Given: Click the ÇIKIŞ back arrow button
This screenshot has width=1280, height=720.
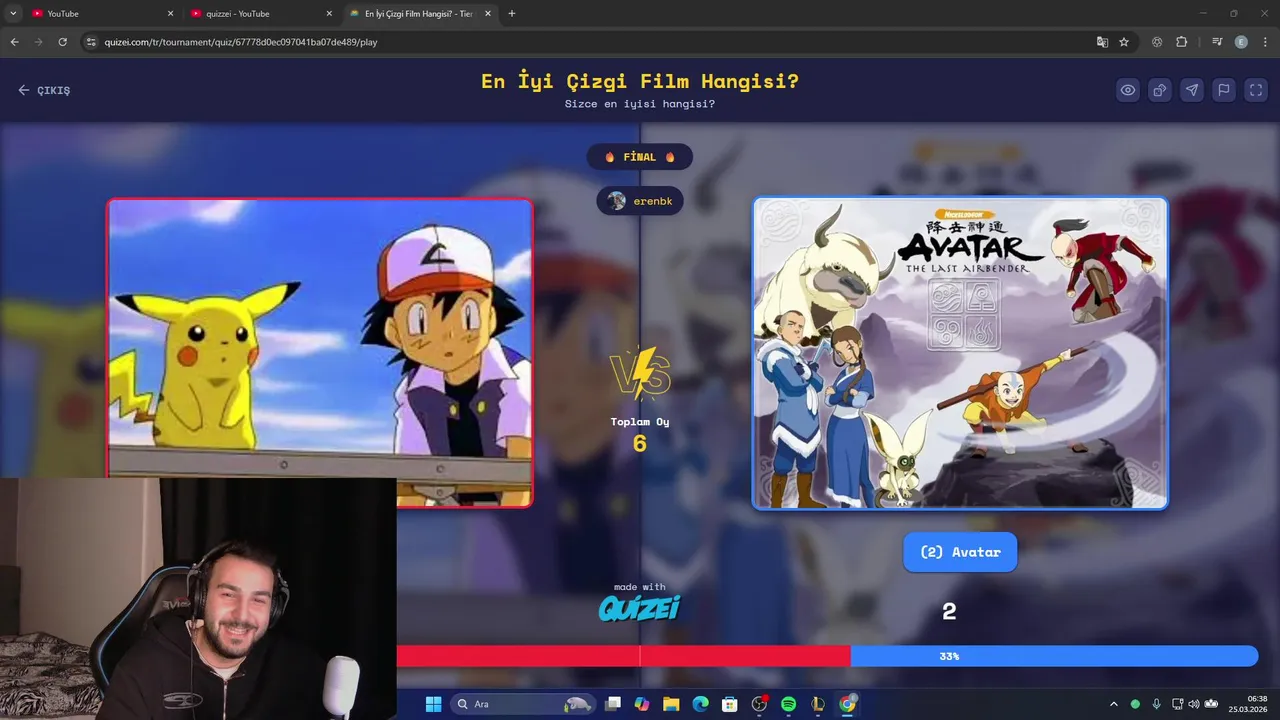Looking at the screenshot, I should click(44, 90).
